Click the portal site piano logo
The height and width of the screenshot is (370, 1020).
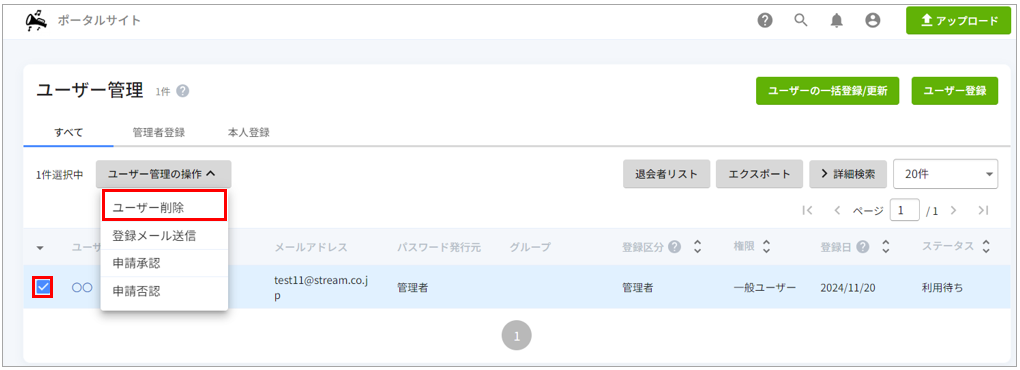36,21
